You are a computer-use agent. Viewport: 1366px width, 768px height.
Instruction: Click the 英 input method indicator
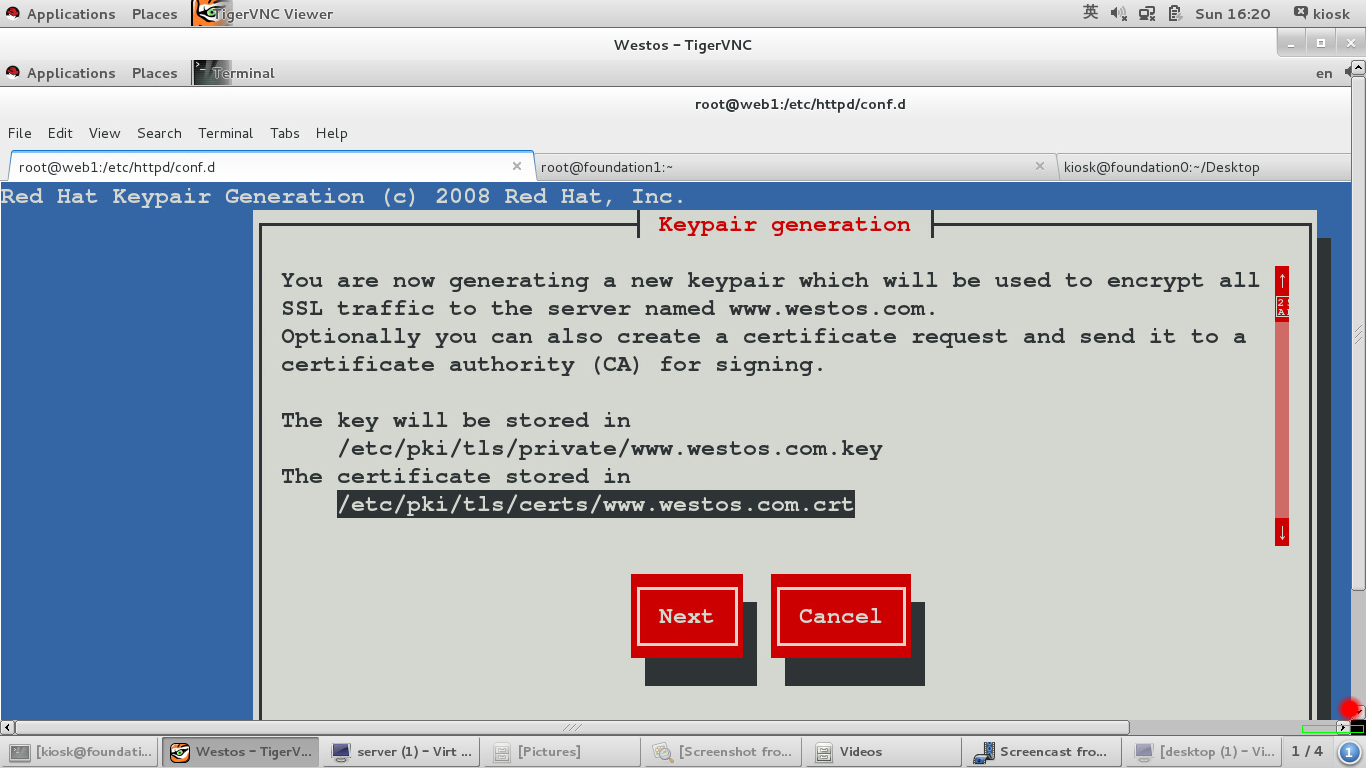pos(1090,13)
